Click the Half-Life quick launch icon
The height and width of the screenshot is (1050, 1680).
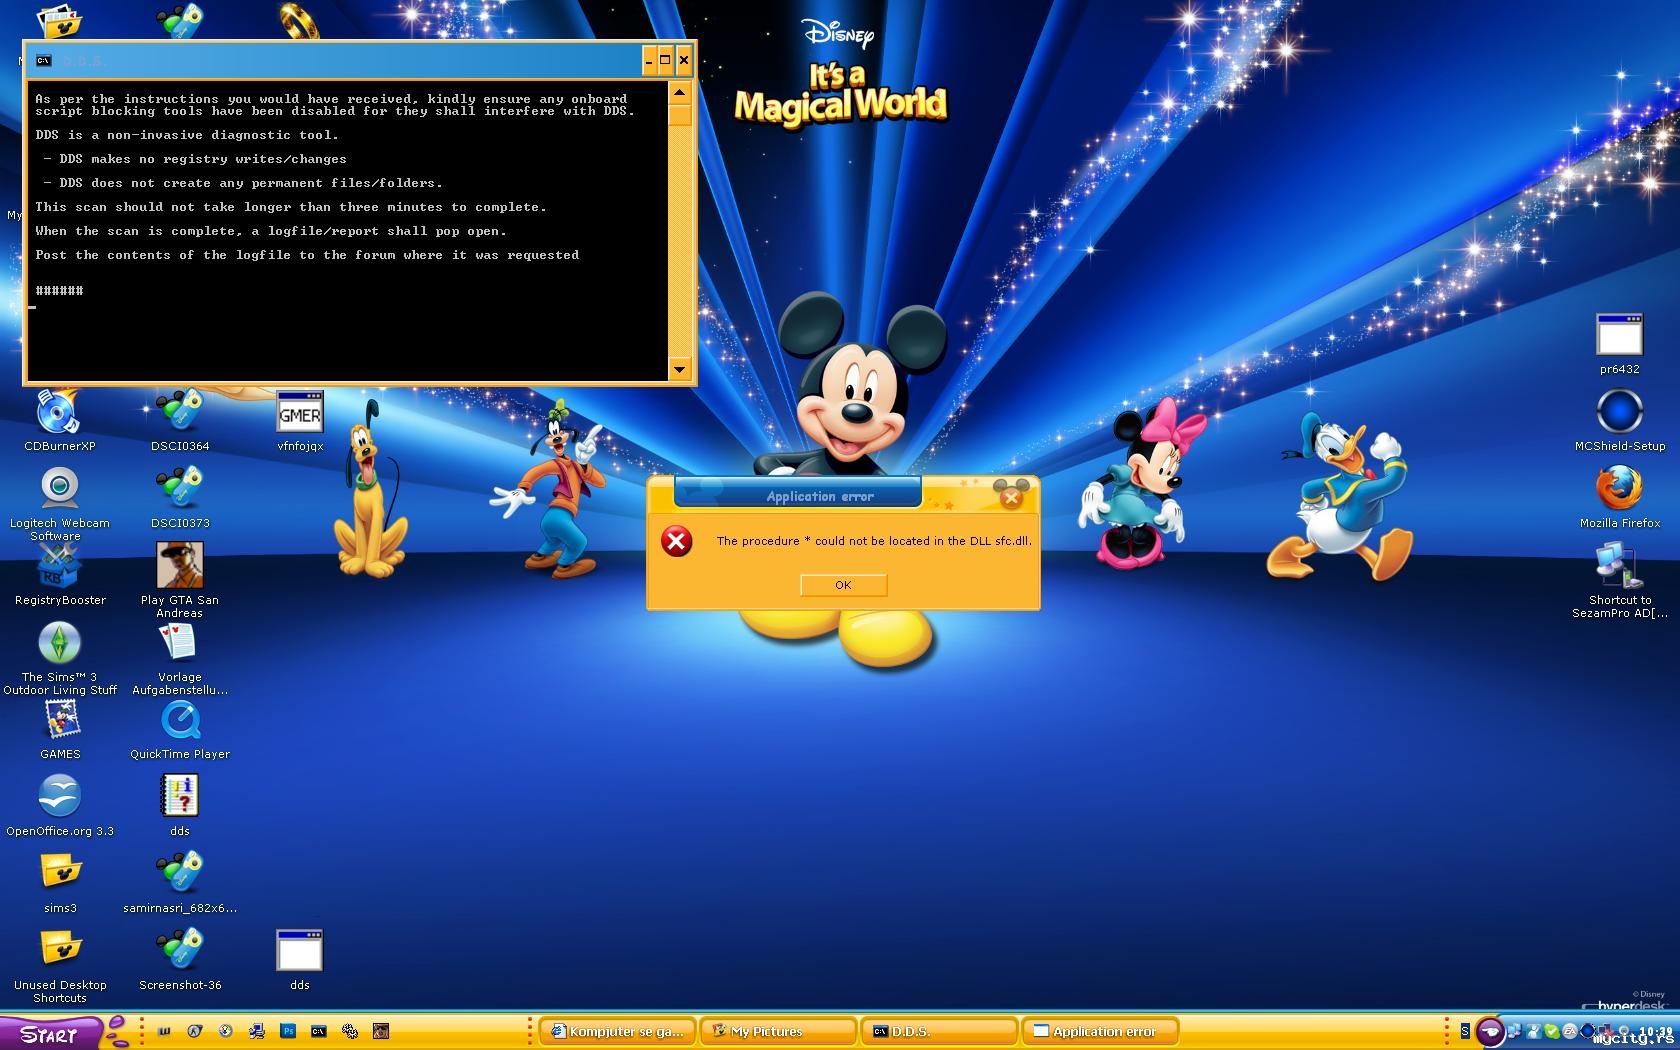click(x=195, y=1031)
